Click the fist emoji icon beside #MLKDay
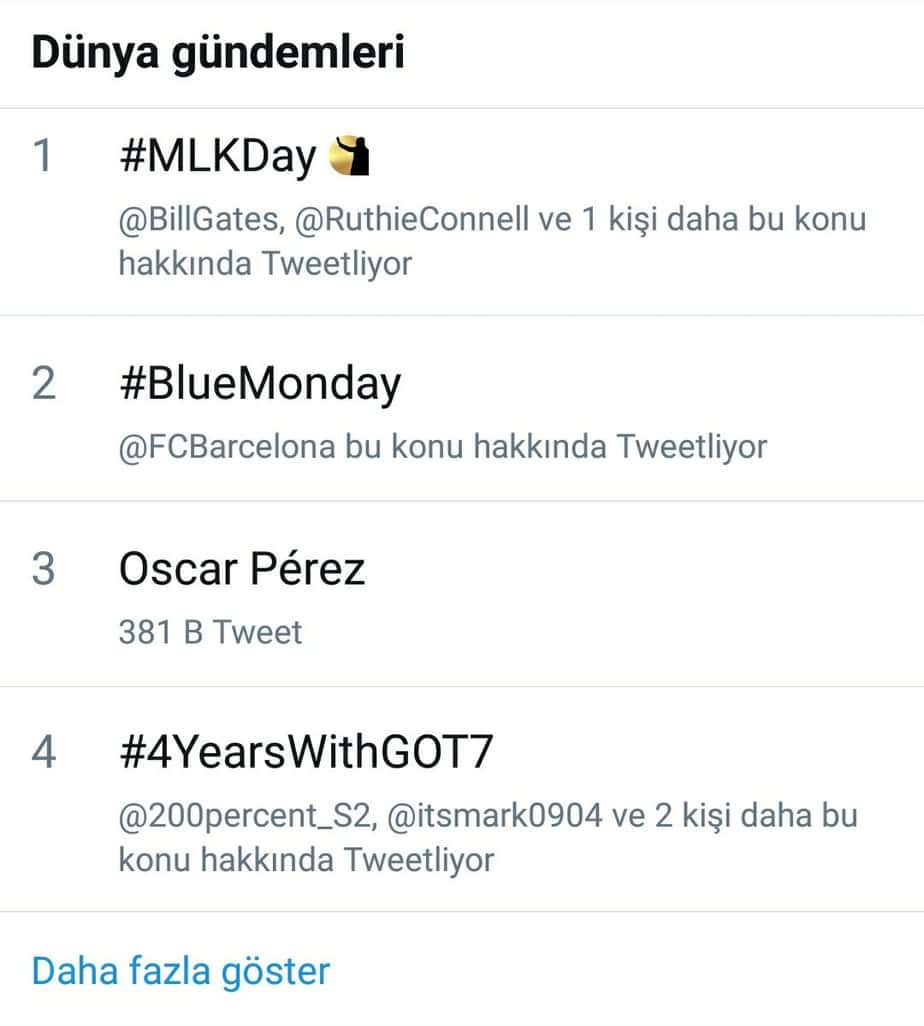This screenshot has width=924, height=1026. point(349,156)
